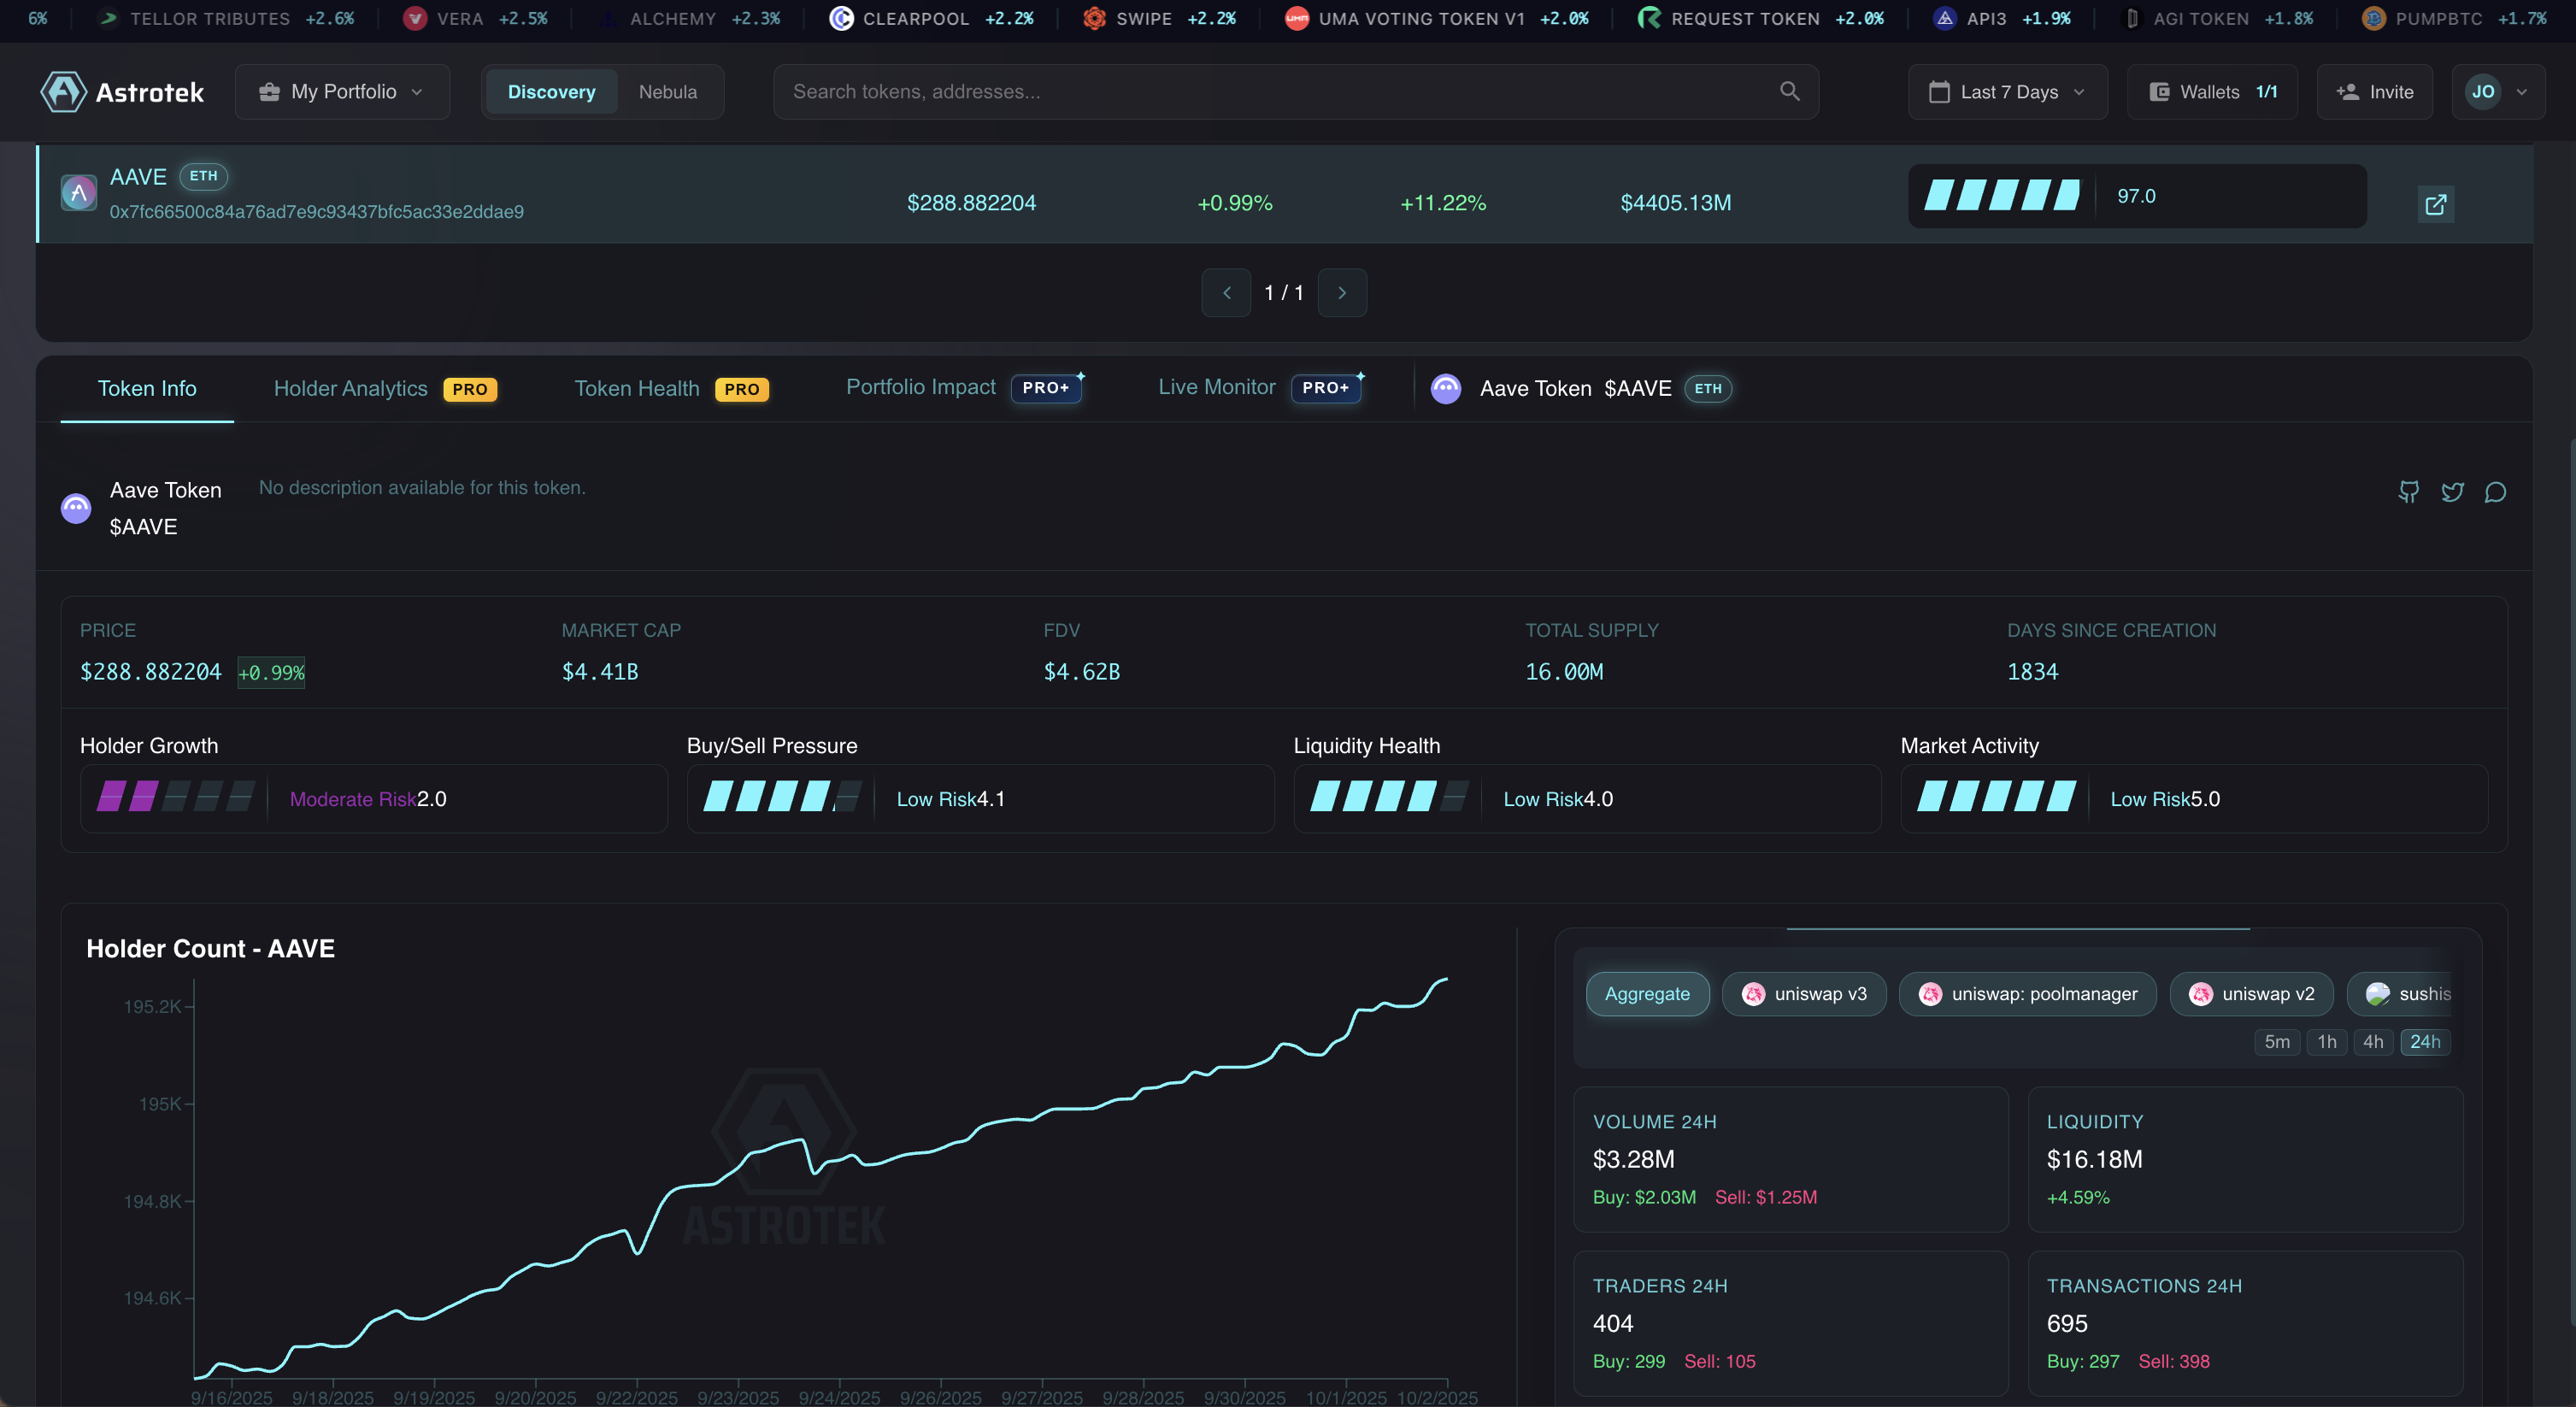The image size is (2576, 1407).
Task: Go to next page arrow
Action: pyautogui.click(x=1342, y=293)
